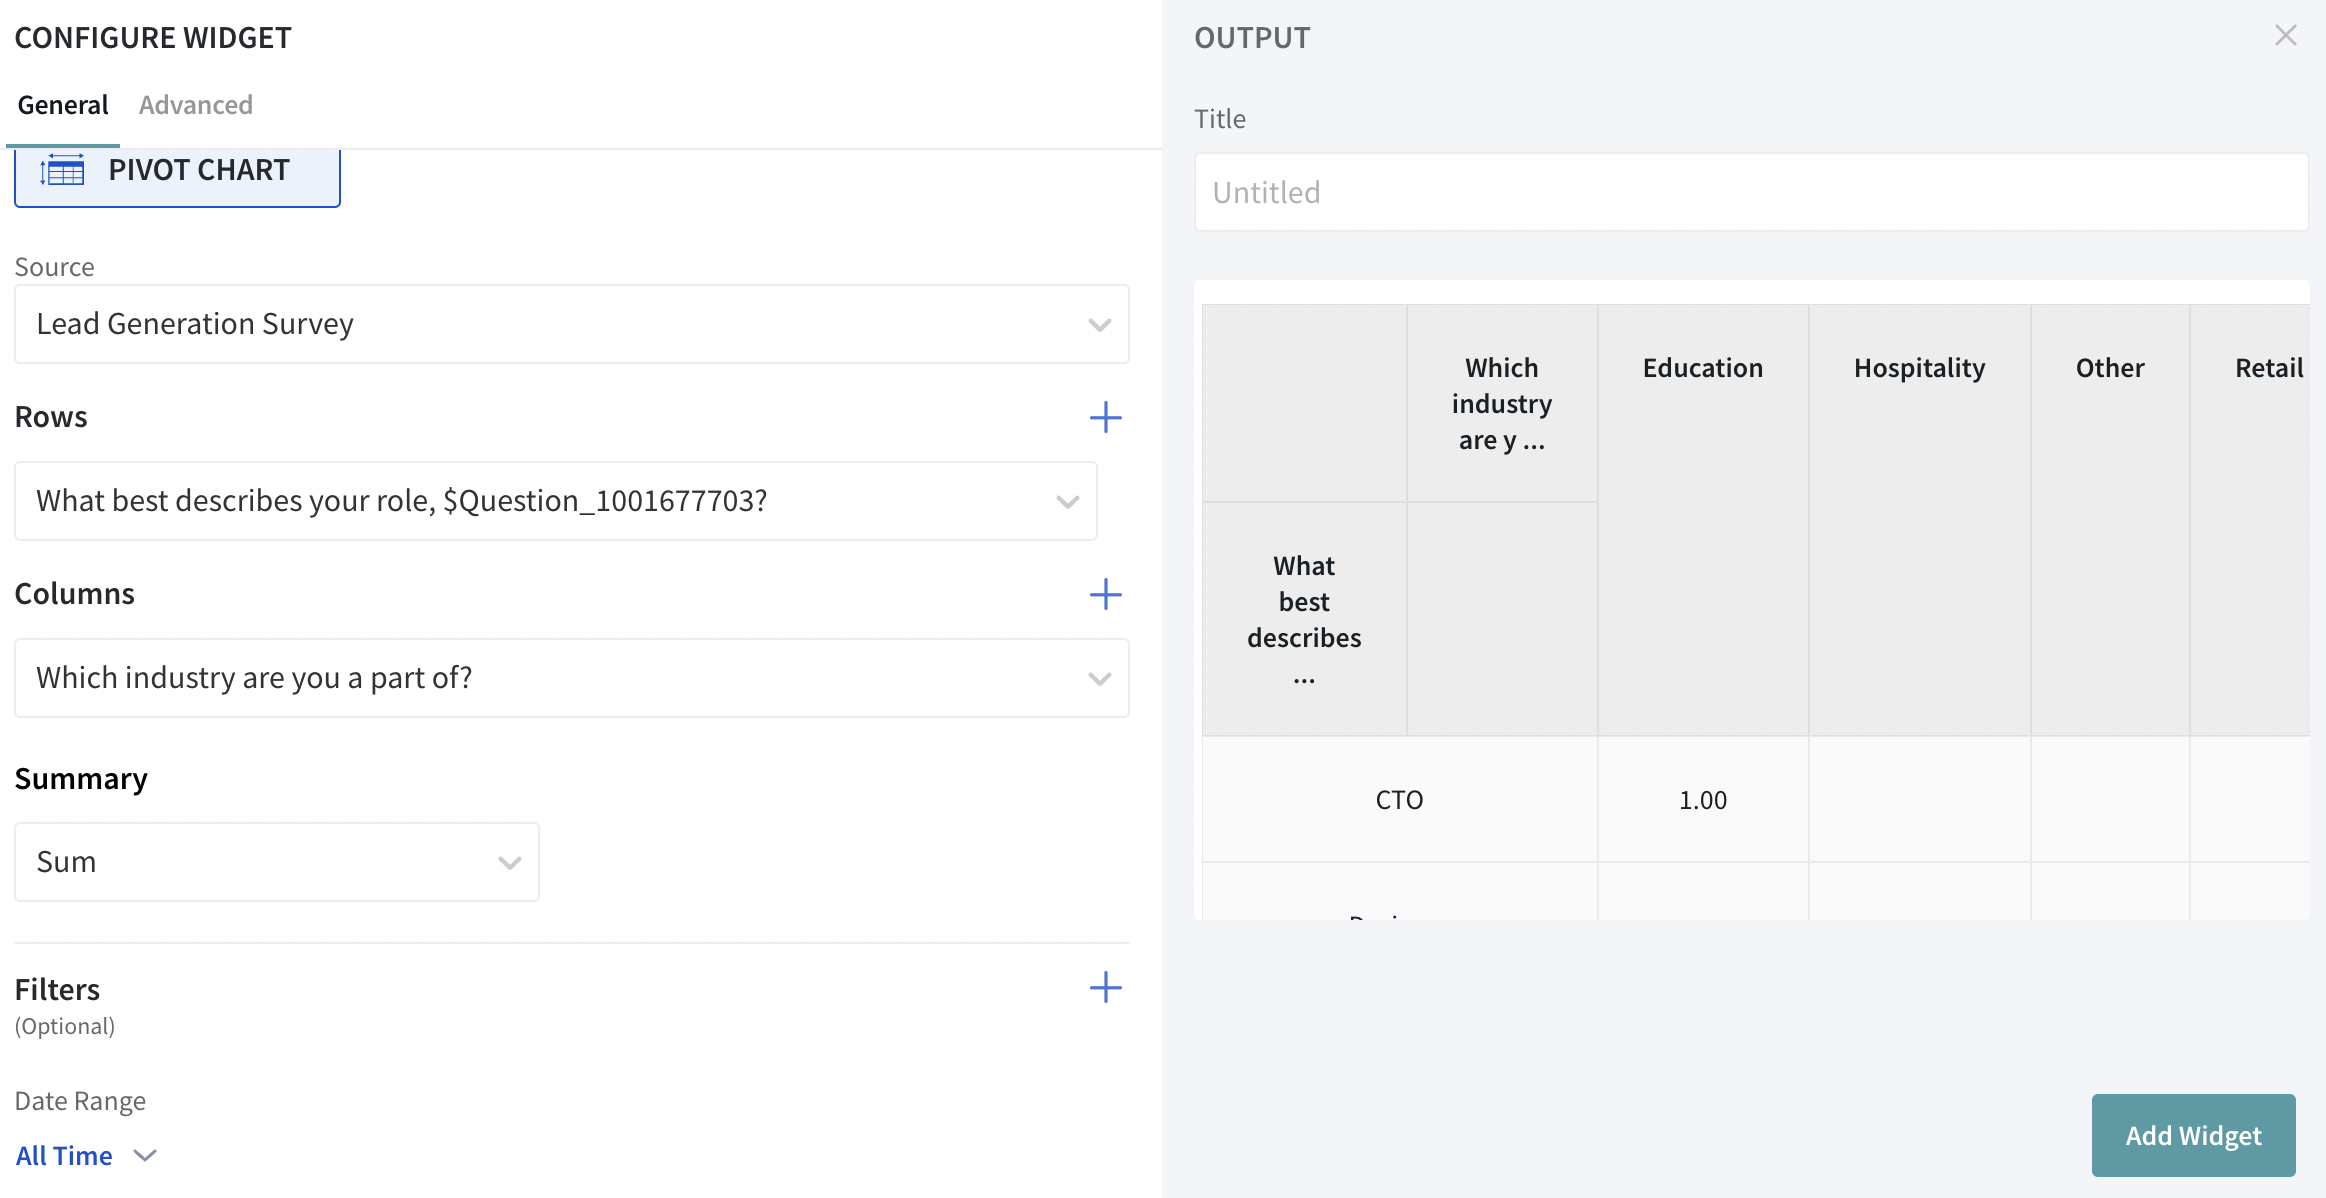Viewport: 2326px width, 1198px height.
Task: Click the Other column header
Action: coord(2109,368)
